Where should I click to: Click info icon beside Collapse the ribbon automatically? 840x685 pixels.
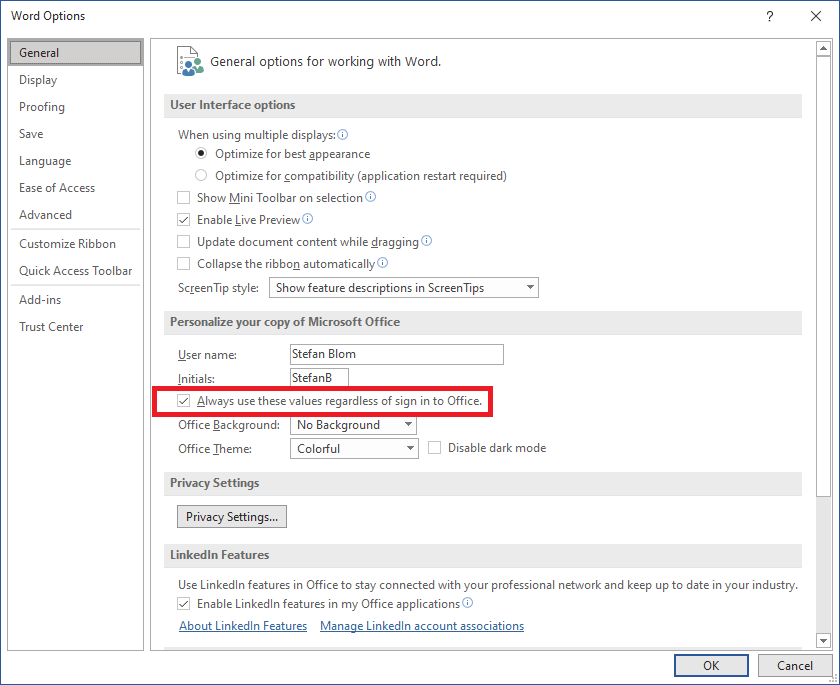[x=382, y=263]
